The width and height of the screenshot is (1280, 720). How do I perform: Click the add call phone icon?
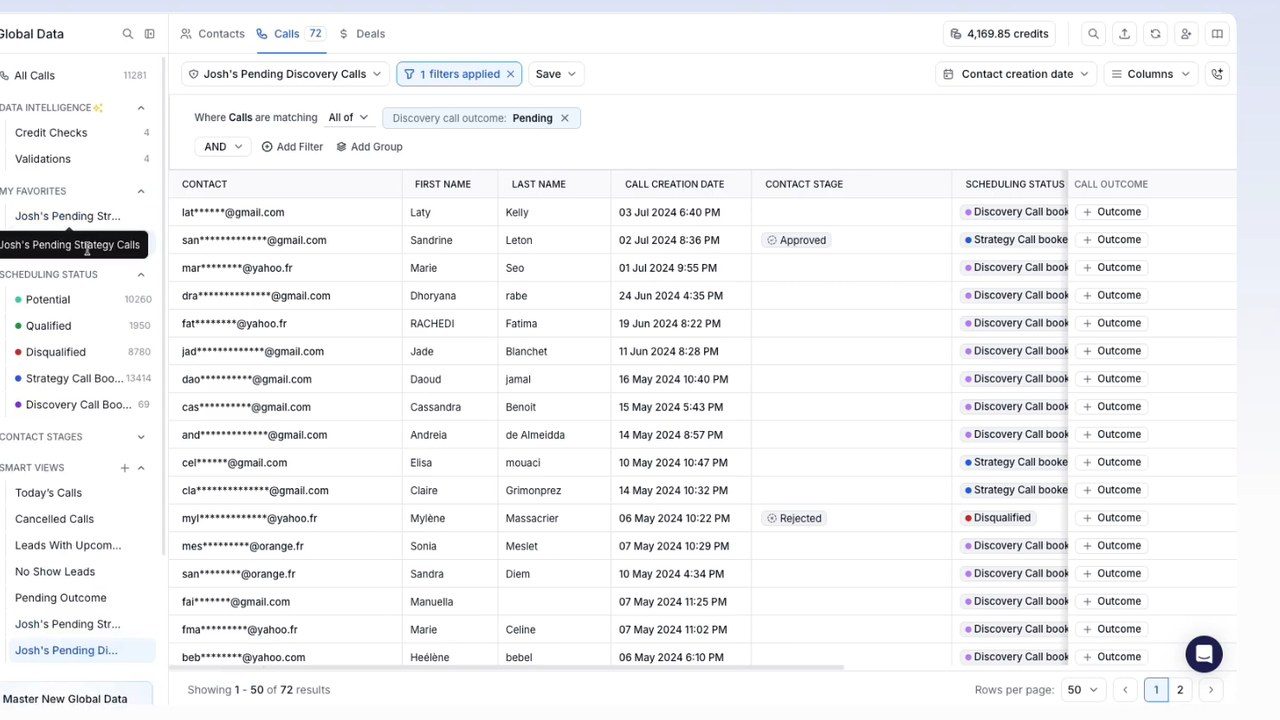1217,74
